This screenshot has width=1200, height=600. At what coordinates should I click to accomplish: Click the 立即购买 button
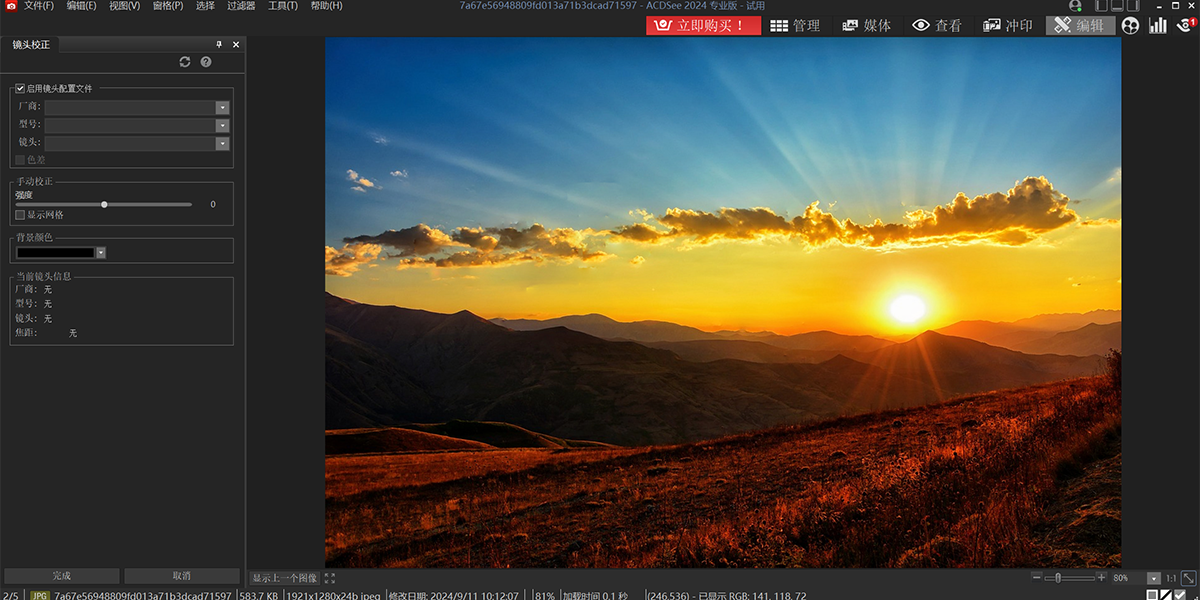pos(704,26)
